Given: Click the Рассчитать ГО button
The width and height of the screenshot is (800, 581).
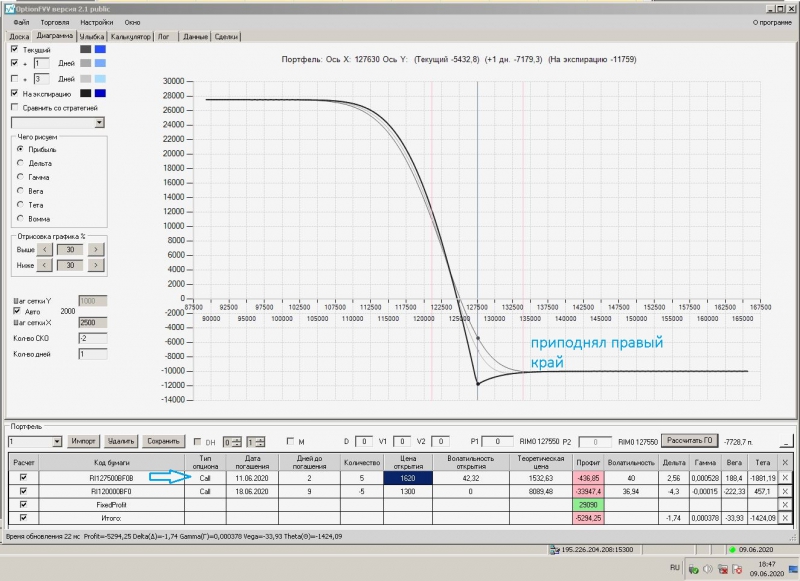Looking at the screenshot, I should click(x=689, y=441).
